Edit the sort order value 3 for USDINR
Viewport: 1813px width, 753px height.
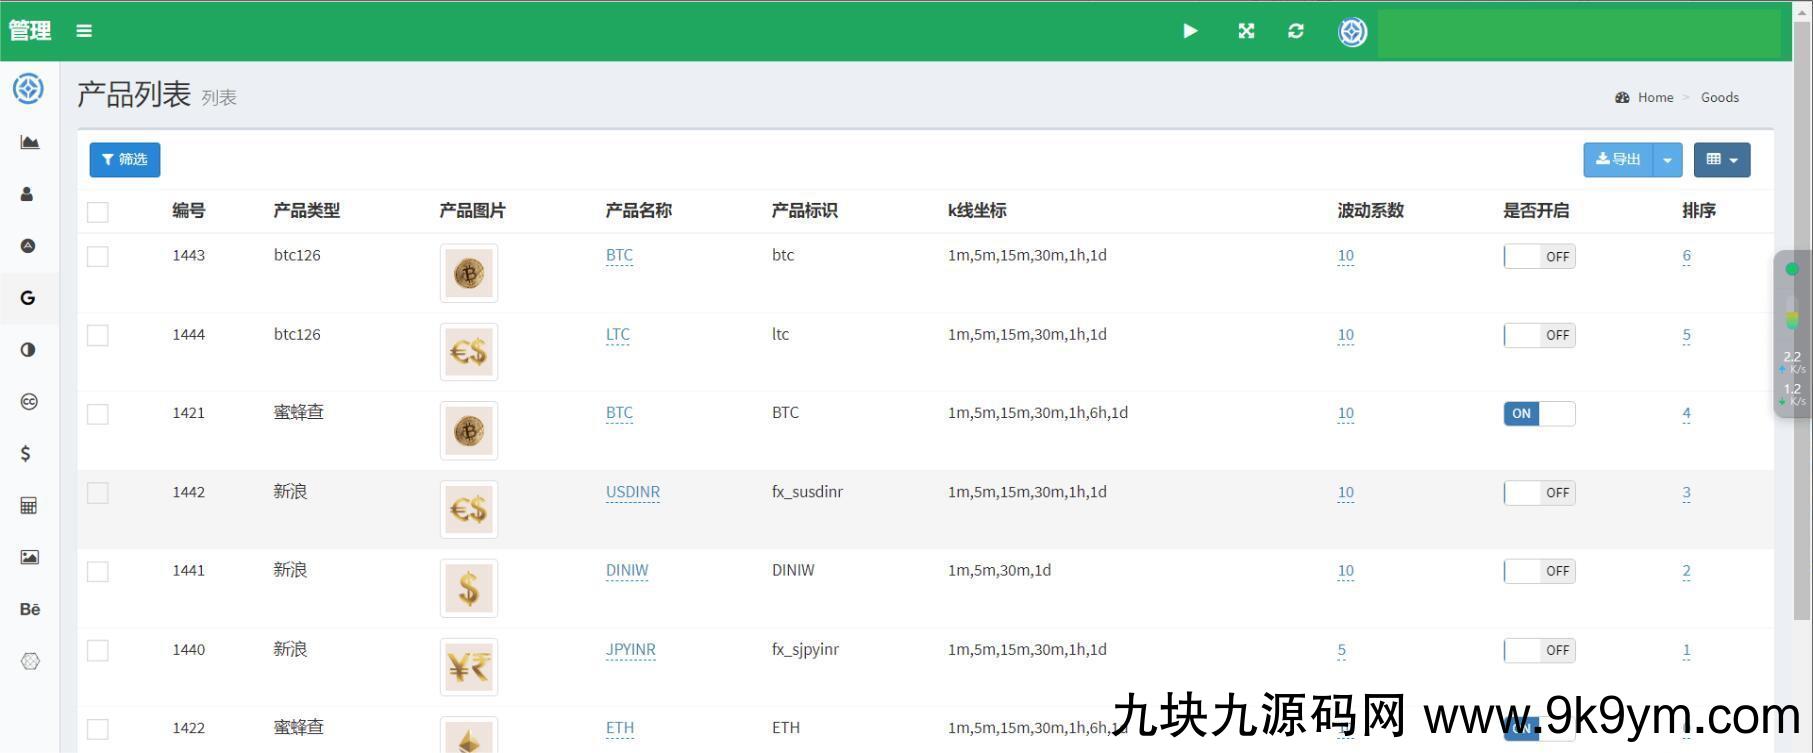pos(1687,492)
